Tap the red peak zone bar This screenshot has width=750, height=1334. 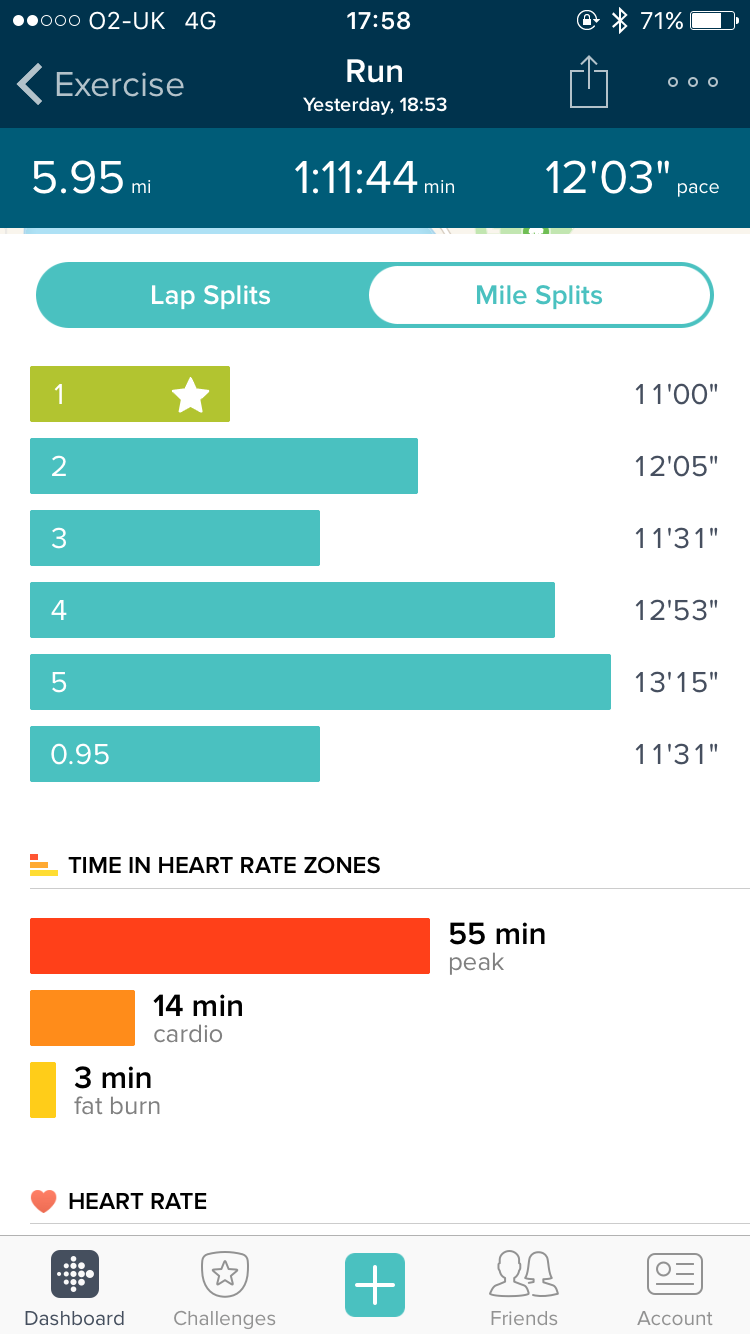point(230,946)
